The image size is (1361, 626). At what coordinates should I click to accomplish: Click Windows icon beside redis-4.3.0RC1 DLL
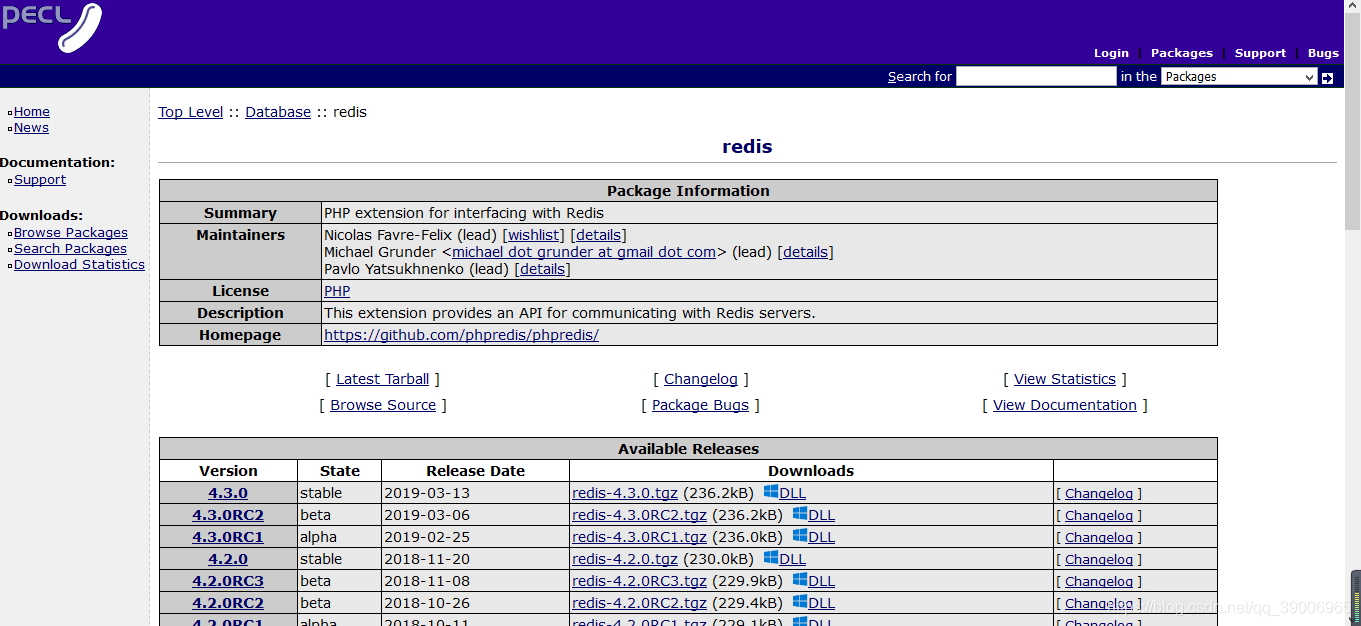tap(800, 536)
